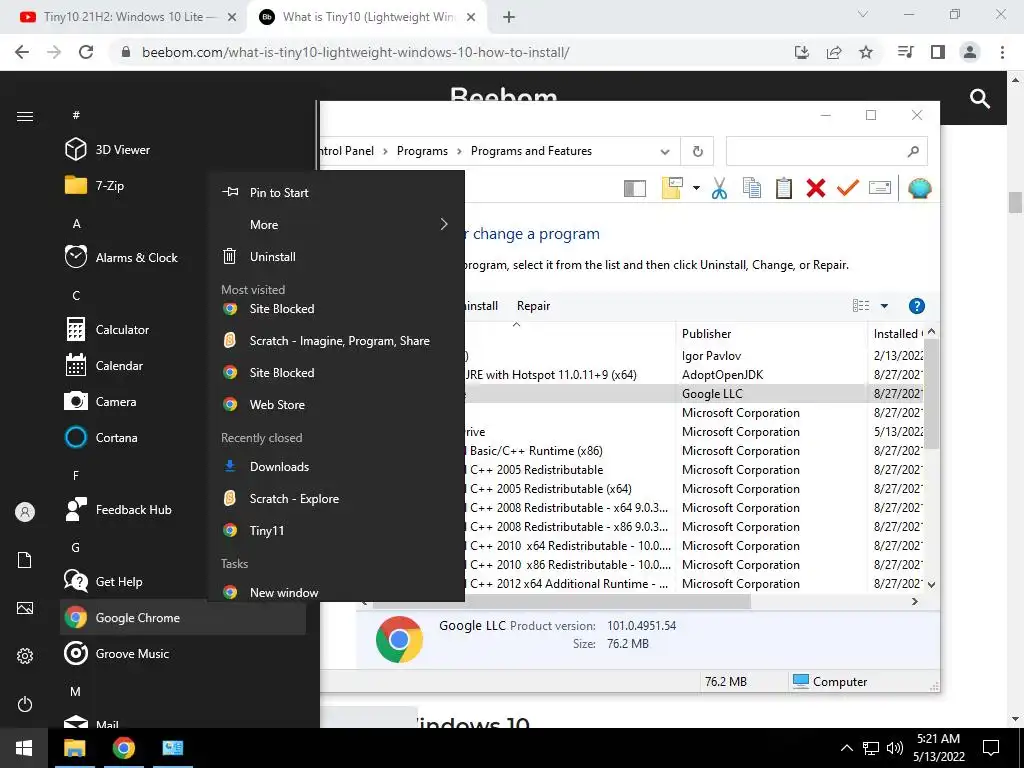Screen dimensions: 1024x768
Task: Expand the Start hamburger menu
Action: [25, 116]
